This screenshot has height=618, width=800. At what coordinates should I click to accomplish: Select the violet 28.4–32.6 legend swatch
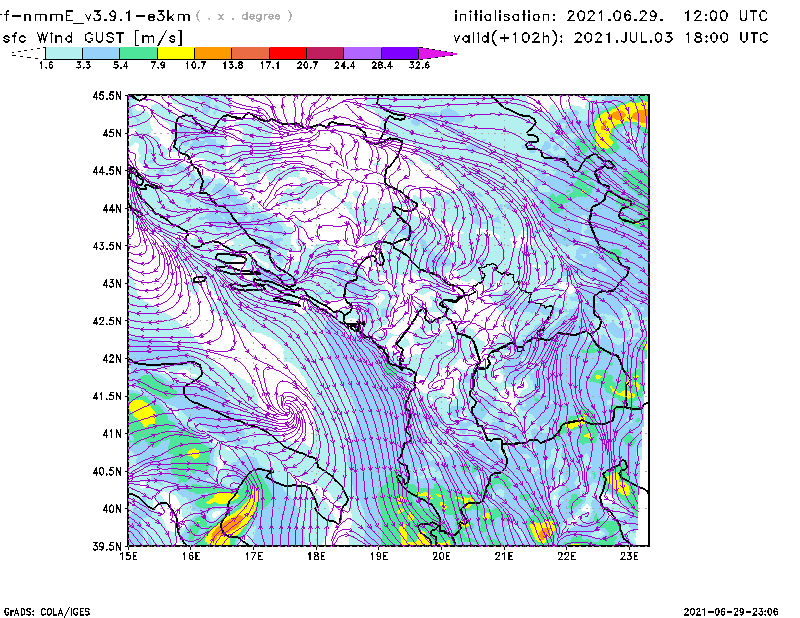coord(400,53)
